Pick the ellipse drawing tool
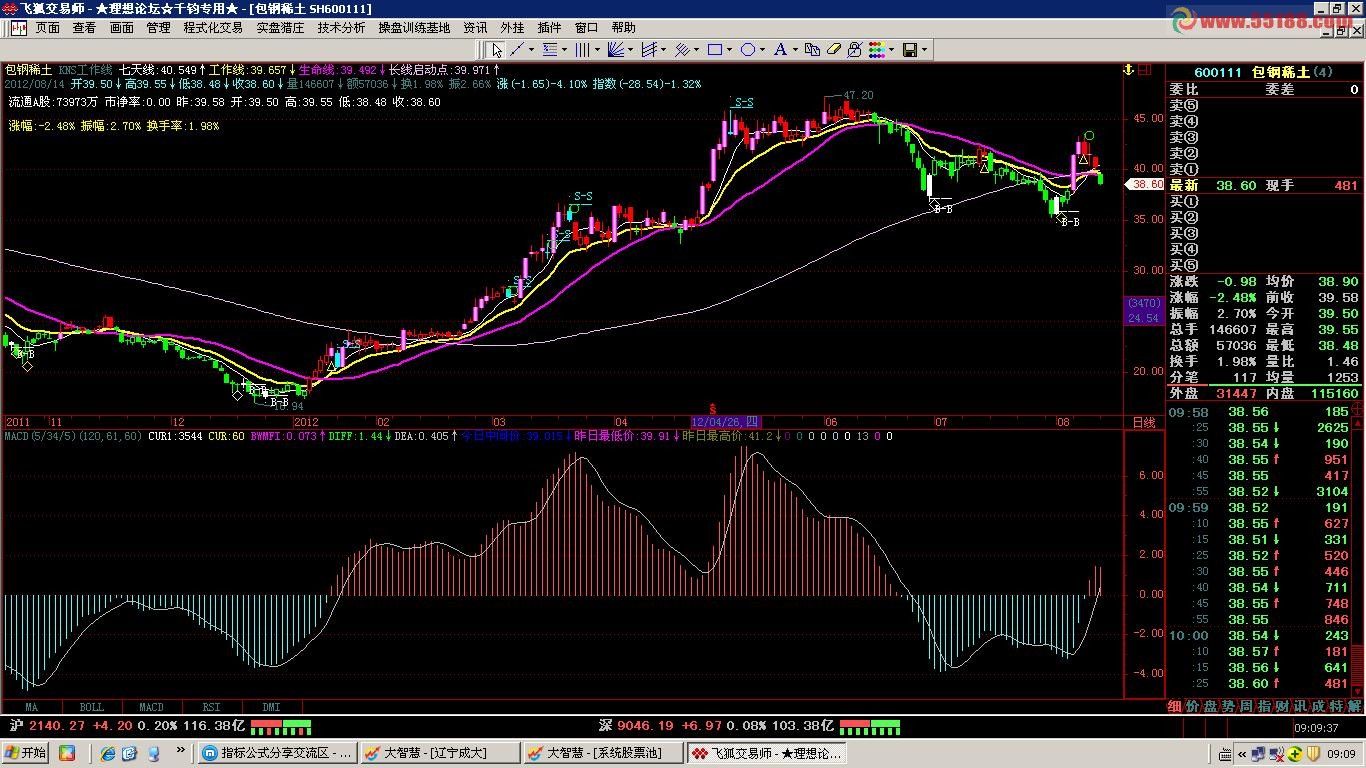The width and height of the screenshot is (1366, 768). tap(747, 49)
